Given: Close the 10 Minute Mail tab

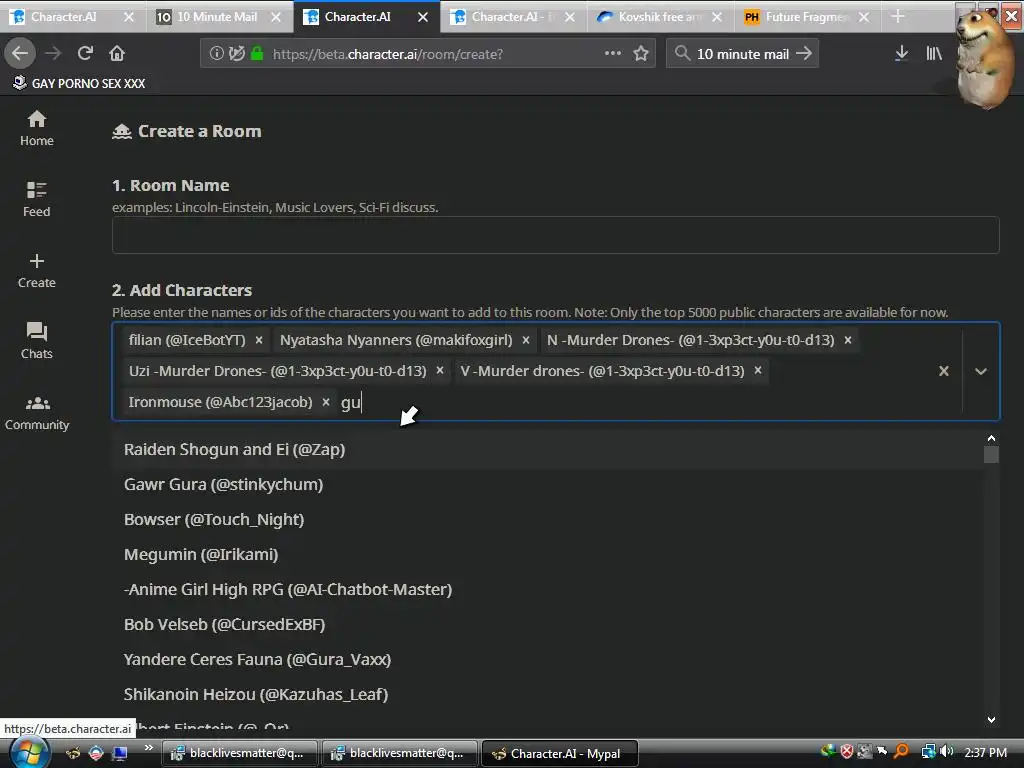Looking at the screenshot, I should pyautogui.click(x=276, y=17).
